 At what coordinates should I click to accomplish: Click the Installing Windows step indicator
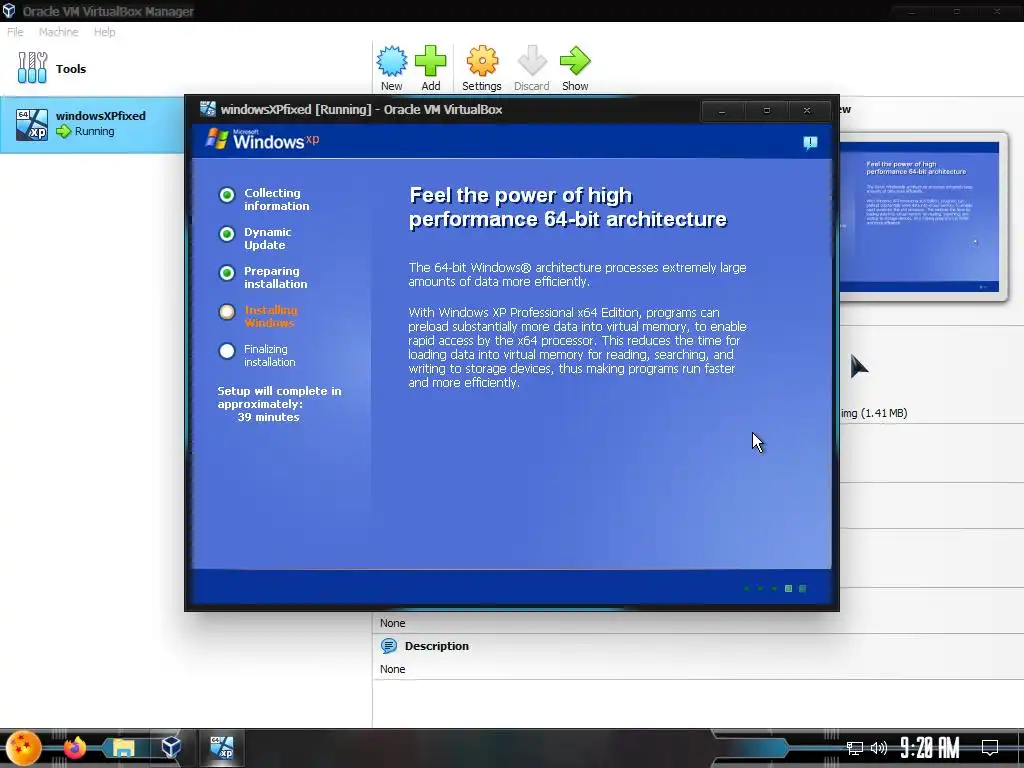click(x=227, y=312)
